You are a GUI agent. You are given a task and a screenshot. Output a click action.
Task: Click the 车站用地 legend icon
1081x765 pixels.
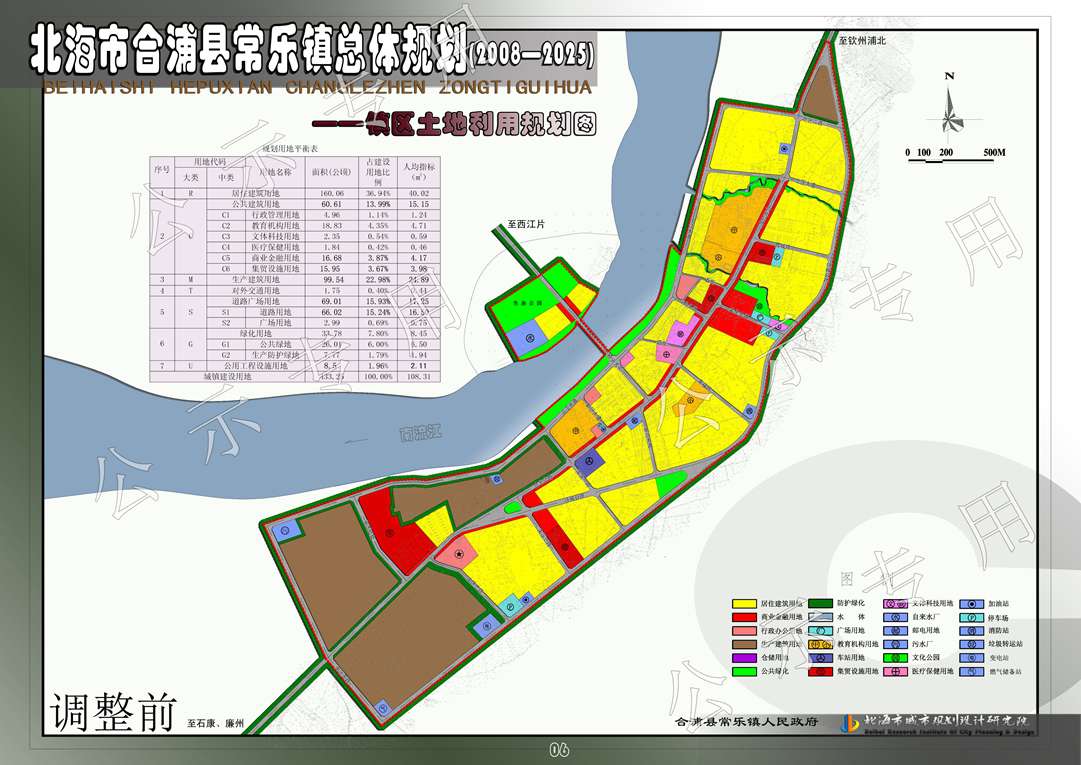click(x=821, y=659)
